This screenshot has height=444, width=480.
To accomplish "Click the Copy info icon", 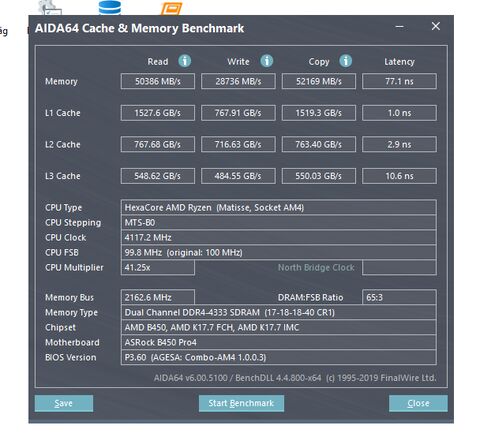I will point(346,61).
